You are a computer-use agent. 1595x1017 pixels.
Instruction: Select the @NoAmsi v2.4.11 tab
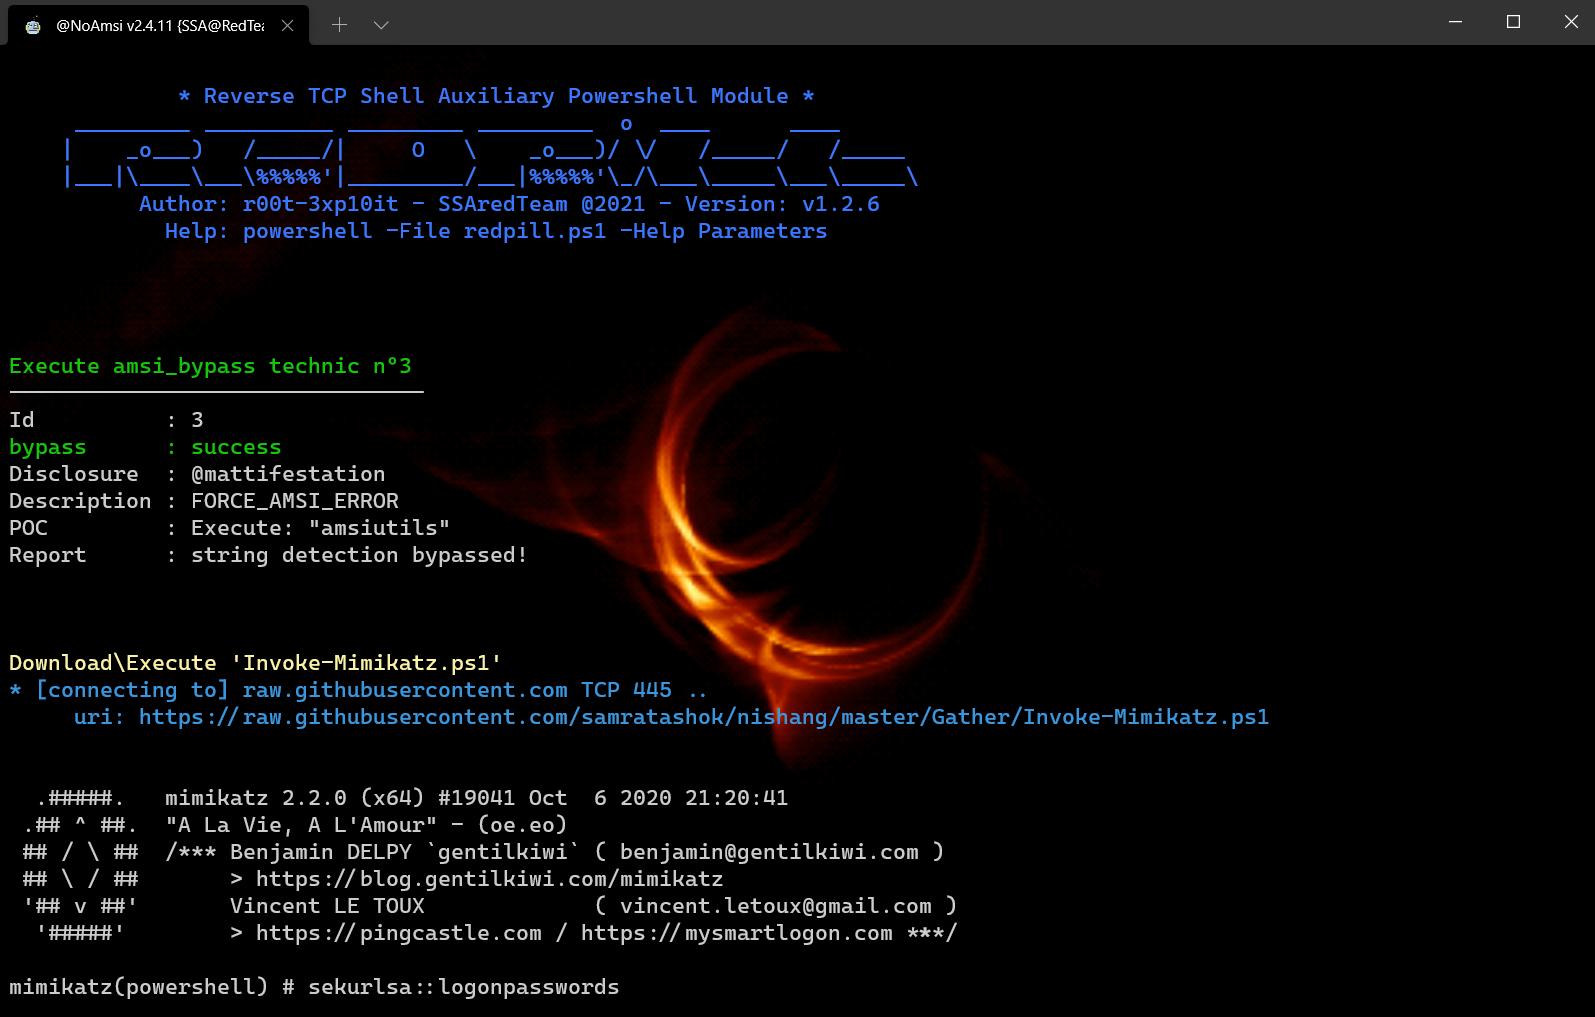159,25
